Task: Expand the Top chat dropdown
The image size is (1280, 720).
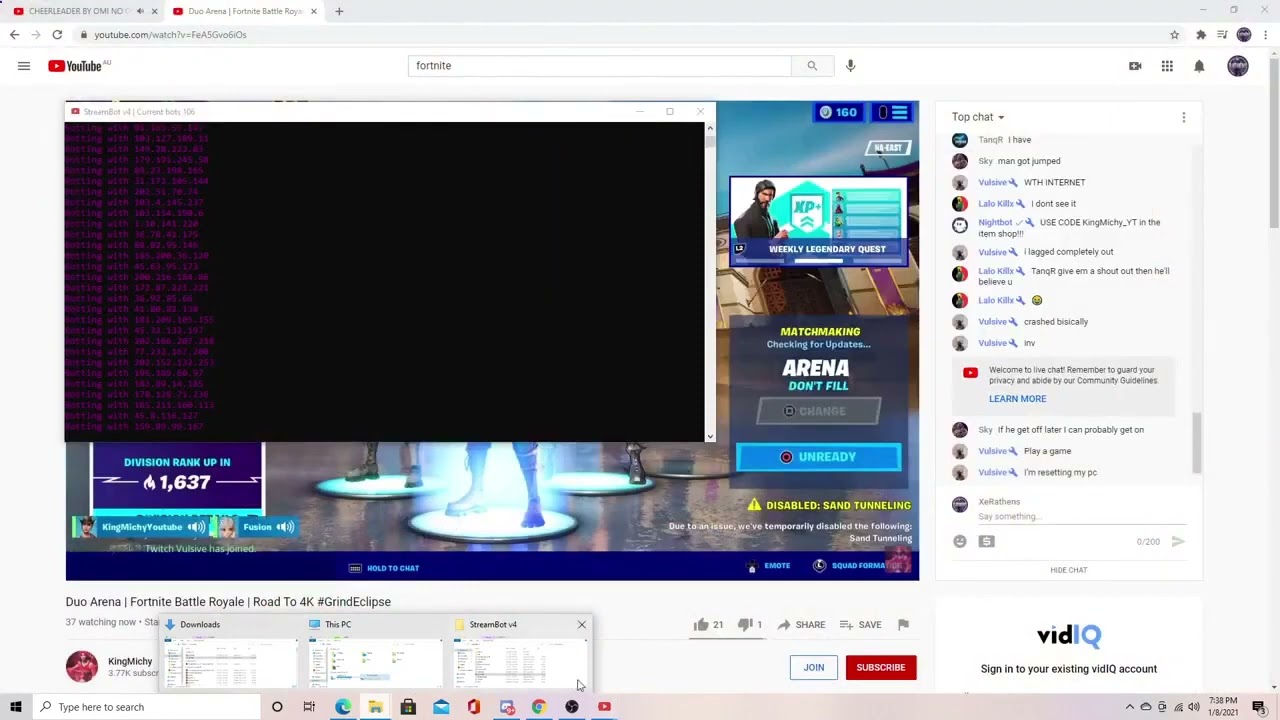Action: coord(978,117)
